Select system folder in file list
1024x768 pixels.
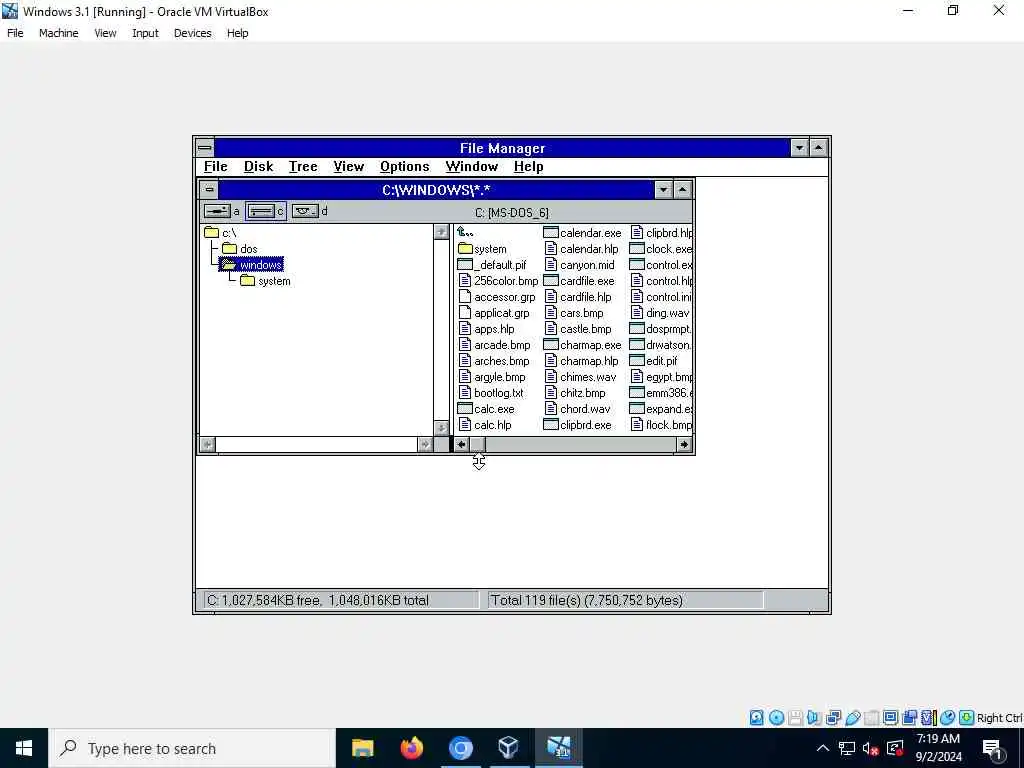[482, 249]
